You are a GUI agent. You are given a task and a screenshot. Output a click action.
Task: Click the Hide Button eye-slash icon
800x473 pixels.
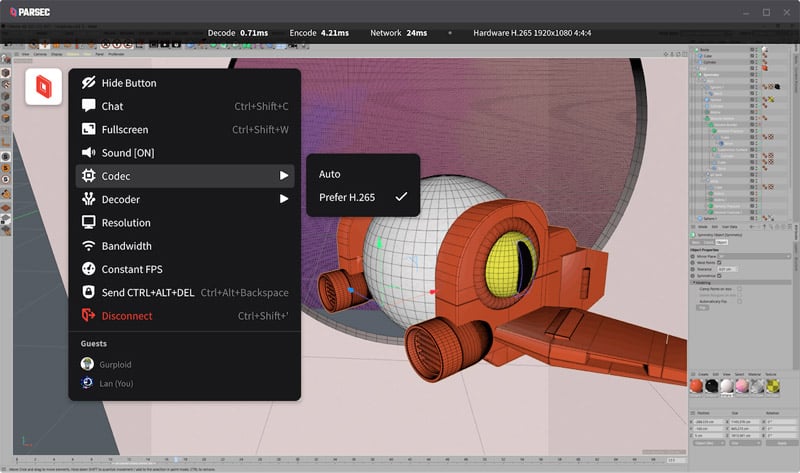point(88,83)
